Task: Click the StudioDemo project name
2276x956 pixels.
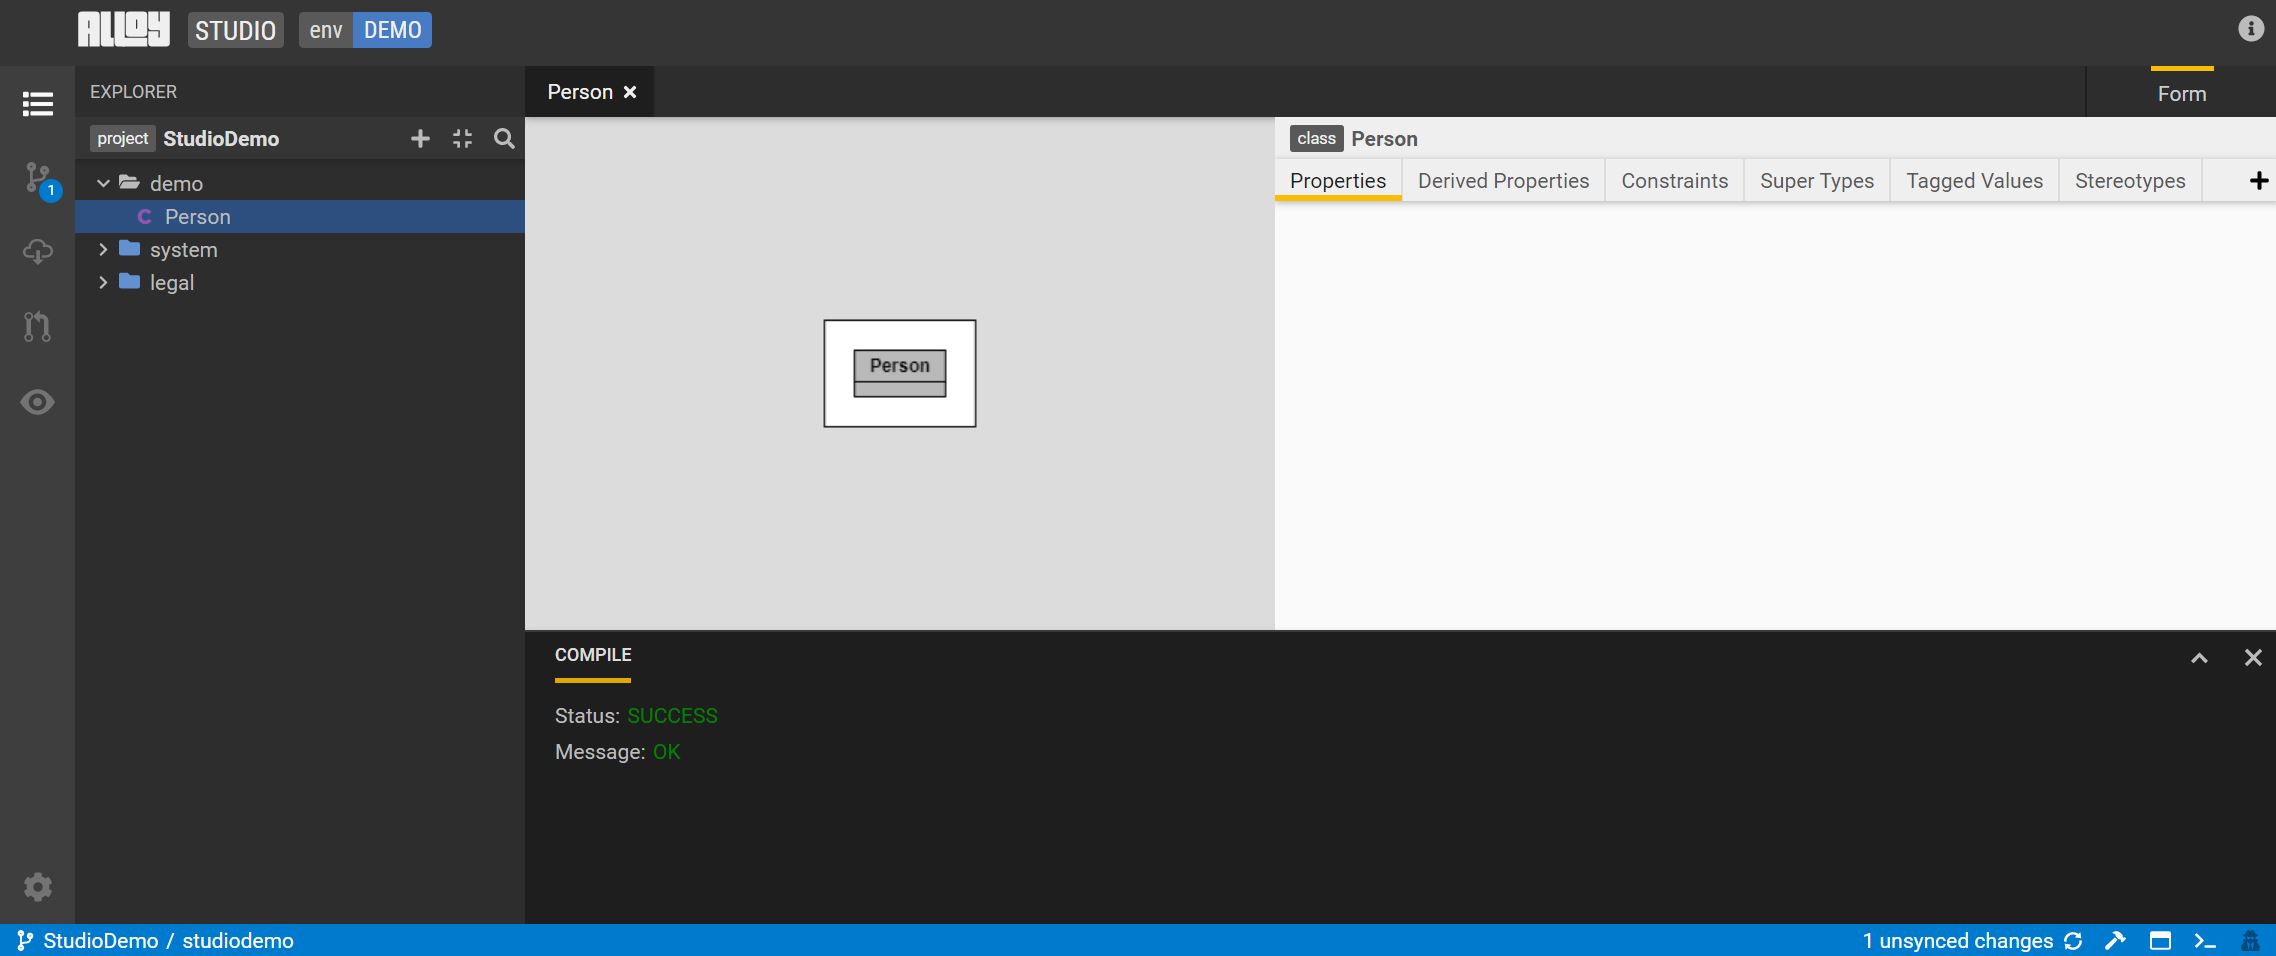Action: coord(221,139)
